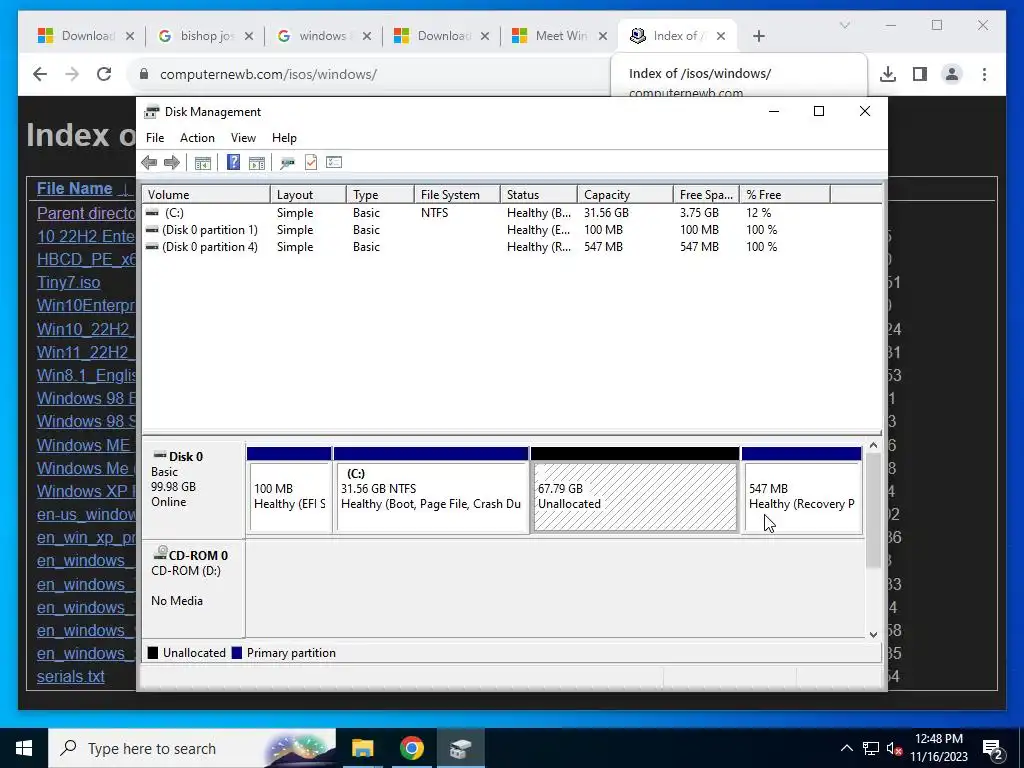Close the 'bishop jos' Chrome tab
Viewport: 1024px width, 768px height.
point(248,36)
